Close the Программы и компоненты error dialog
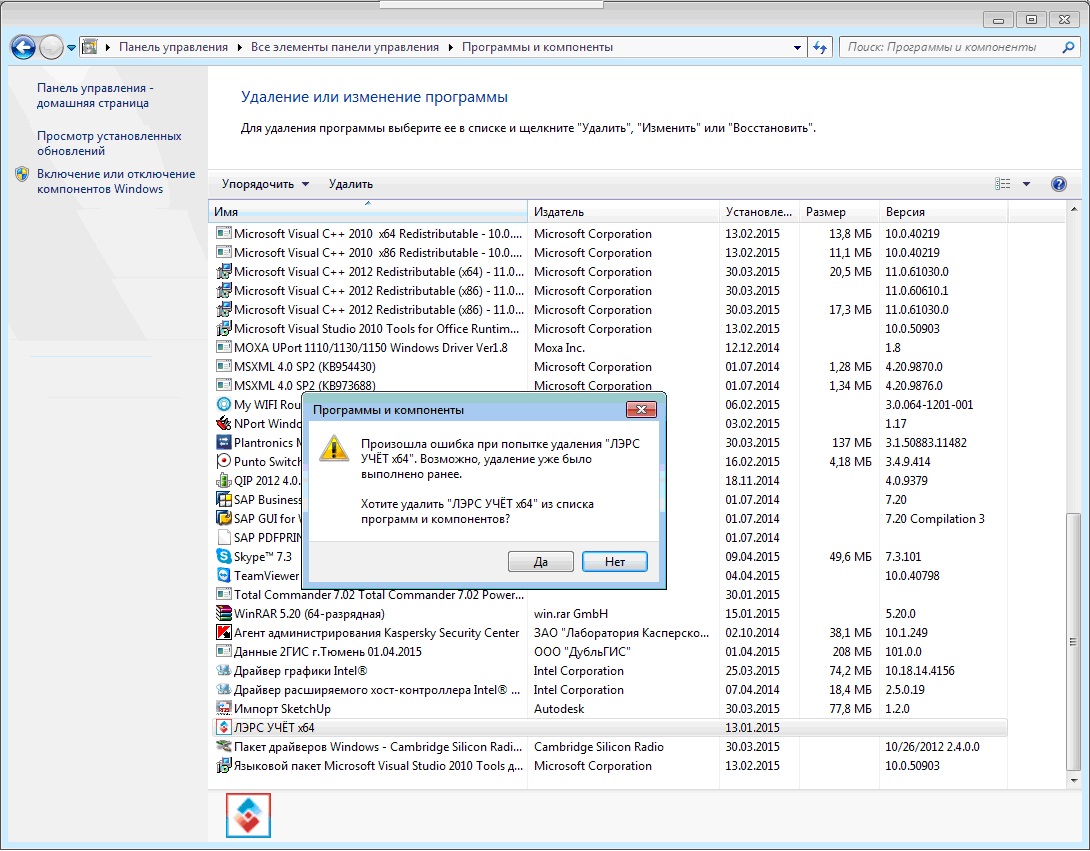1090x851 pixels. [x=641, y=410]
